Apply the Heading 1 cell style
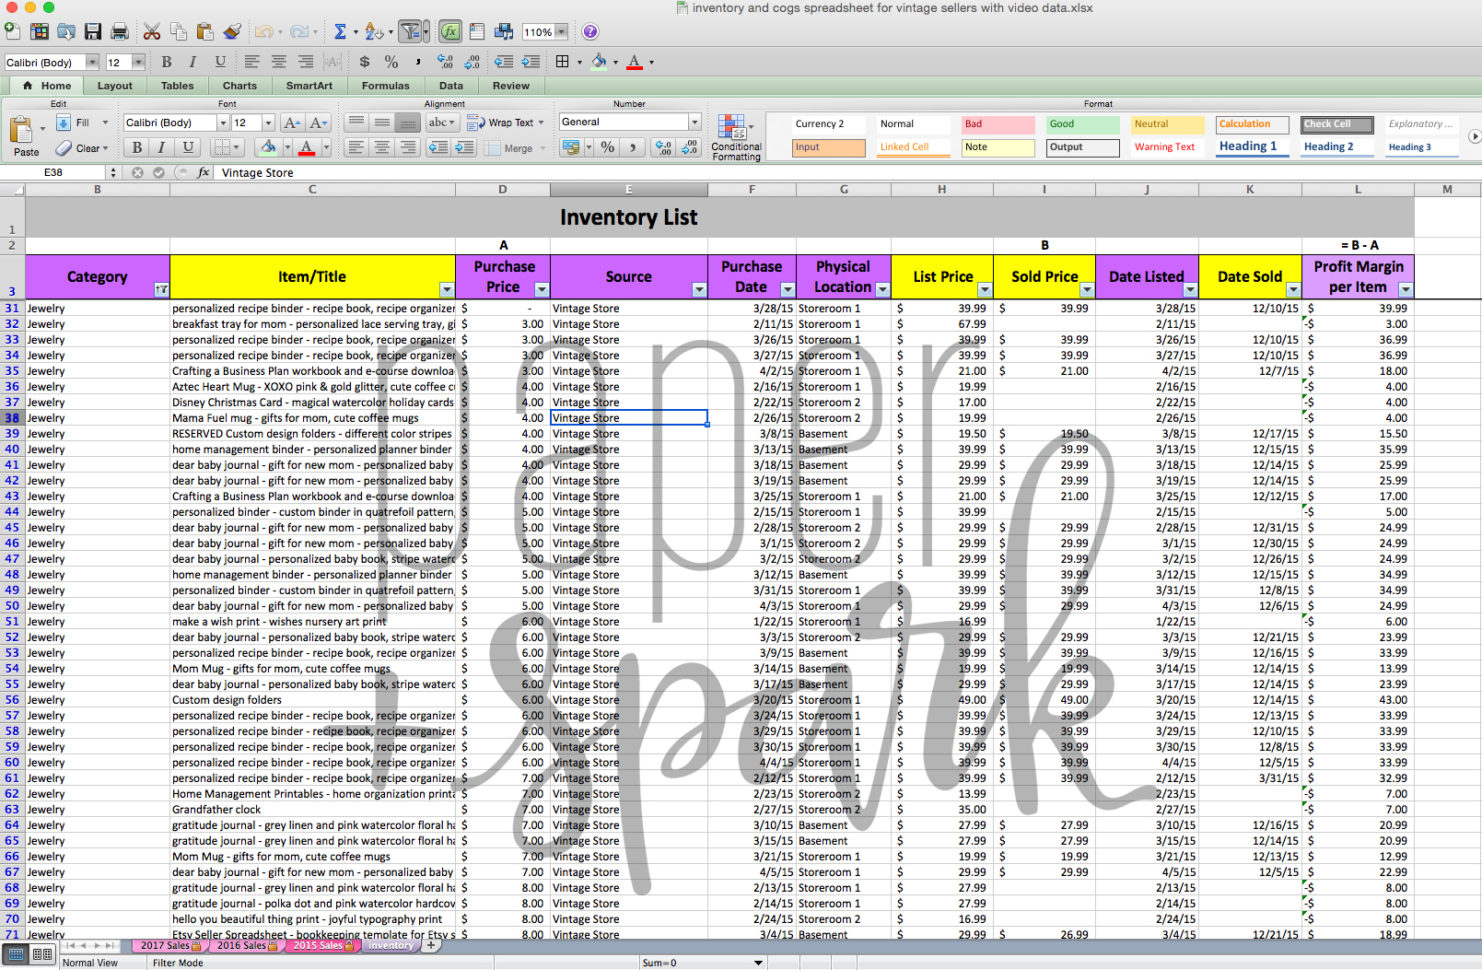1482x970 pixels. click(x=1251, y=146)
